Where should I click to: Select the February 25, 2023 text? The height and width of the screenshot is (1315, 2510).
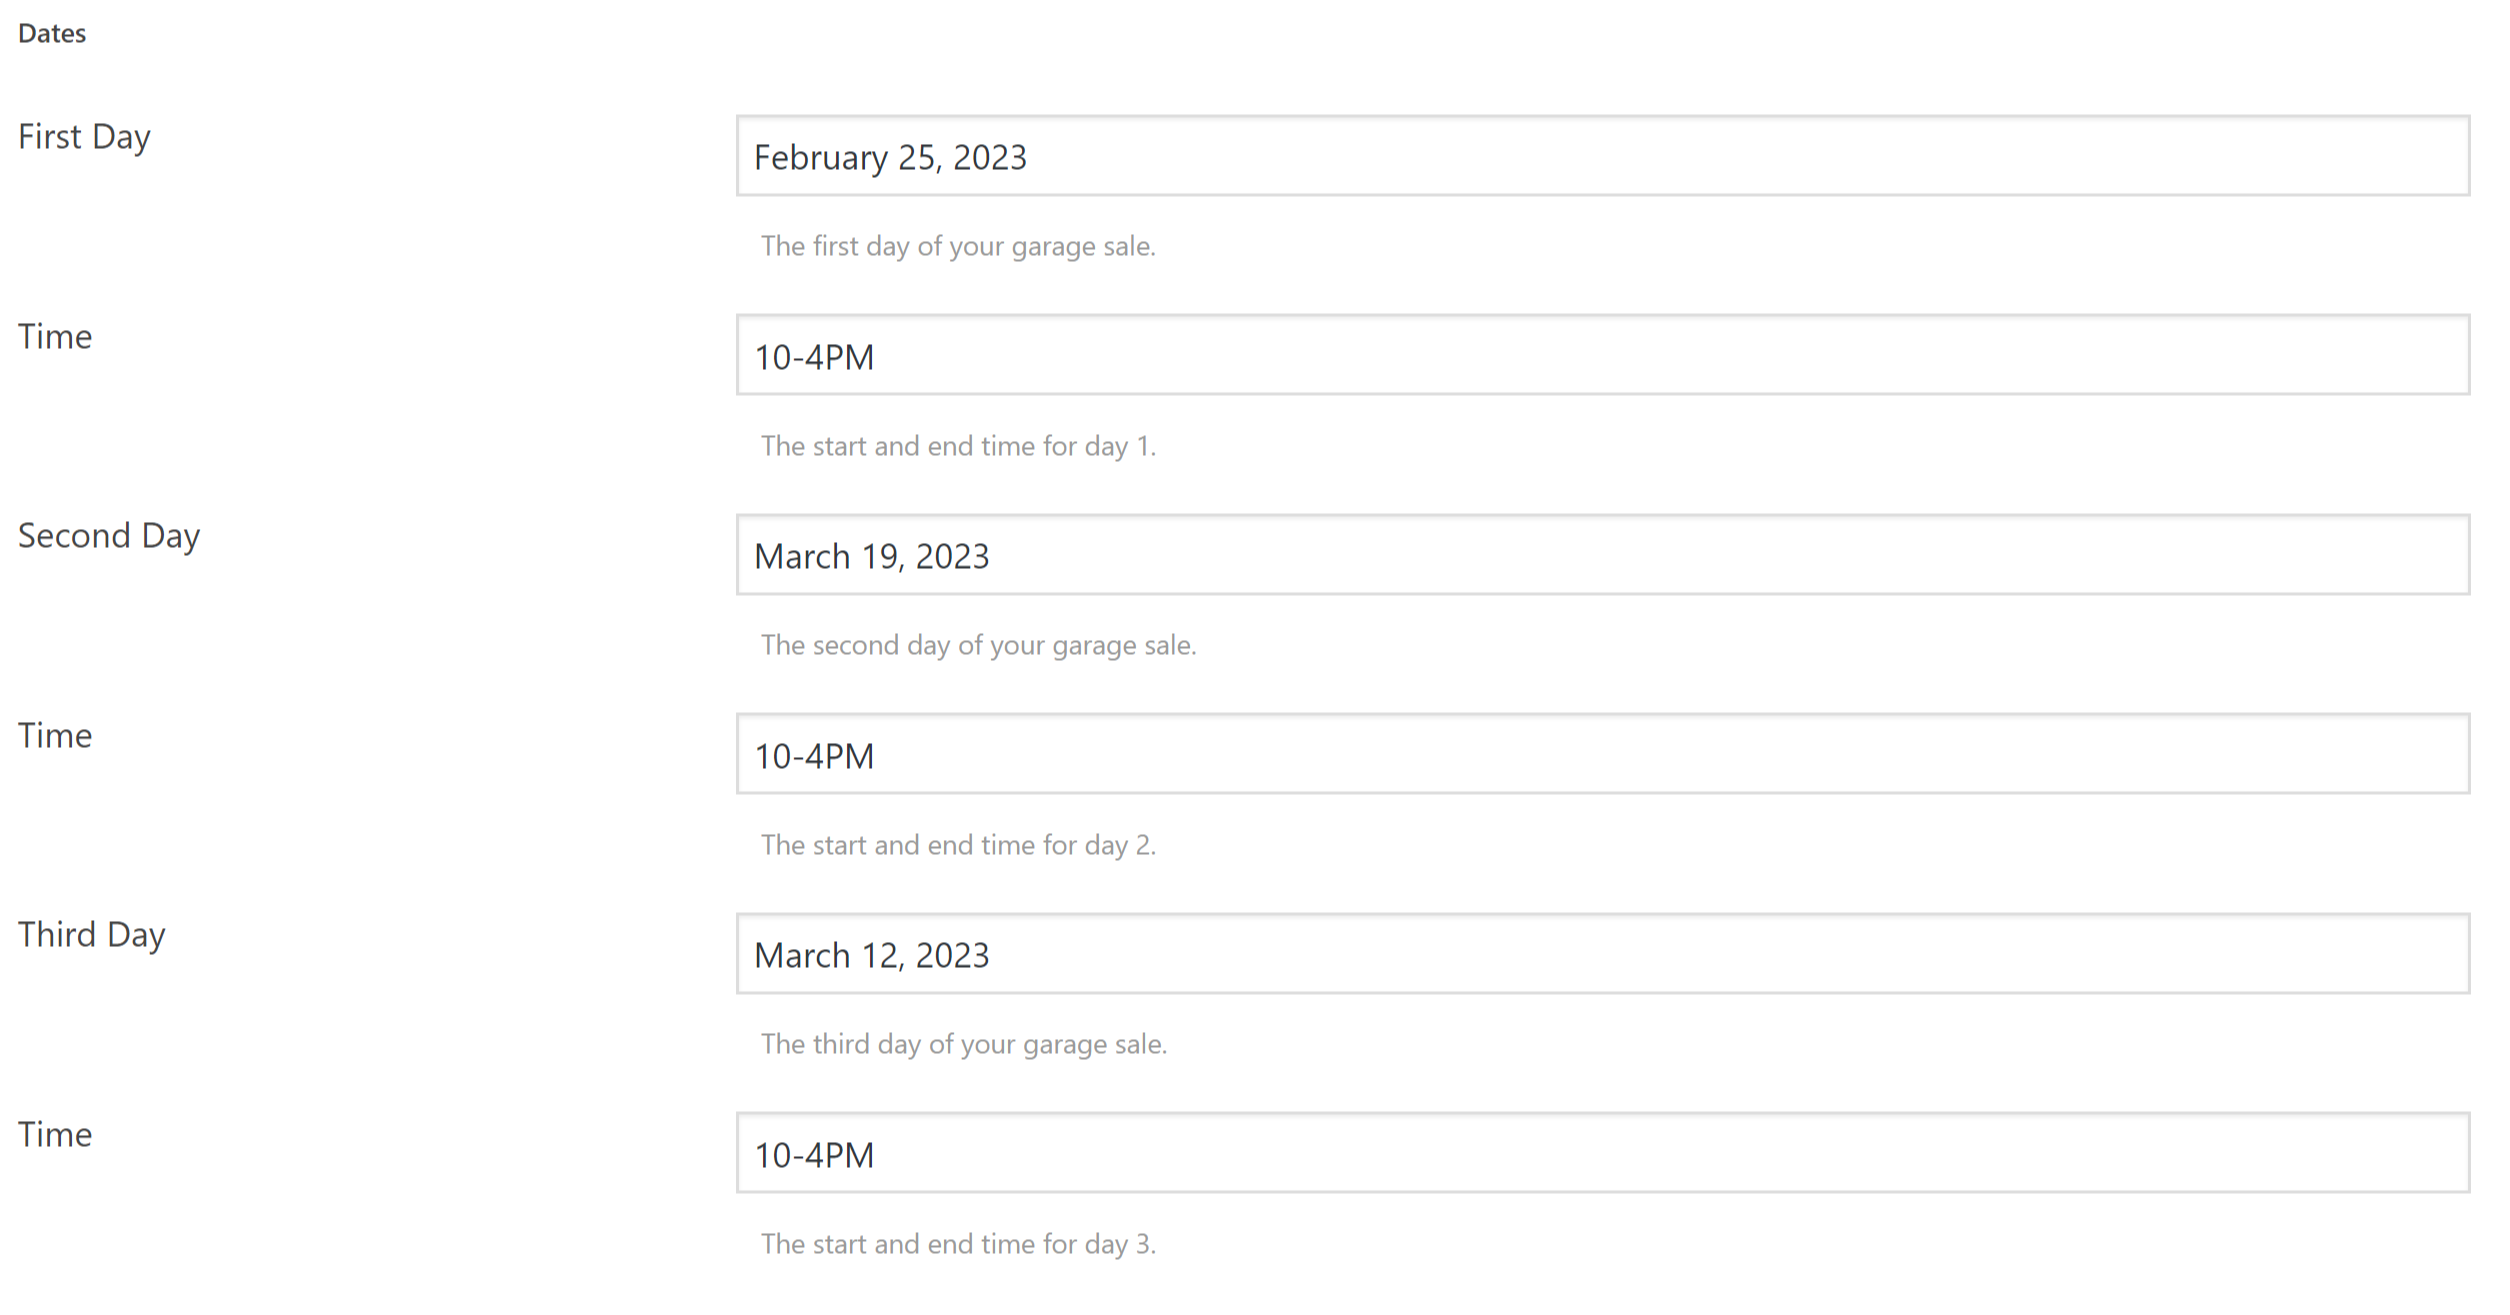click(890, 158)
